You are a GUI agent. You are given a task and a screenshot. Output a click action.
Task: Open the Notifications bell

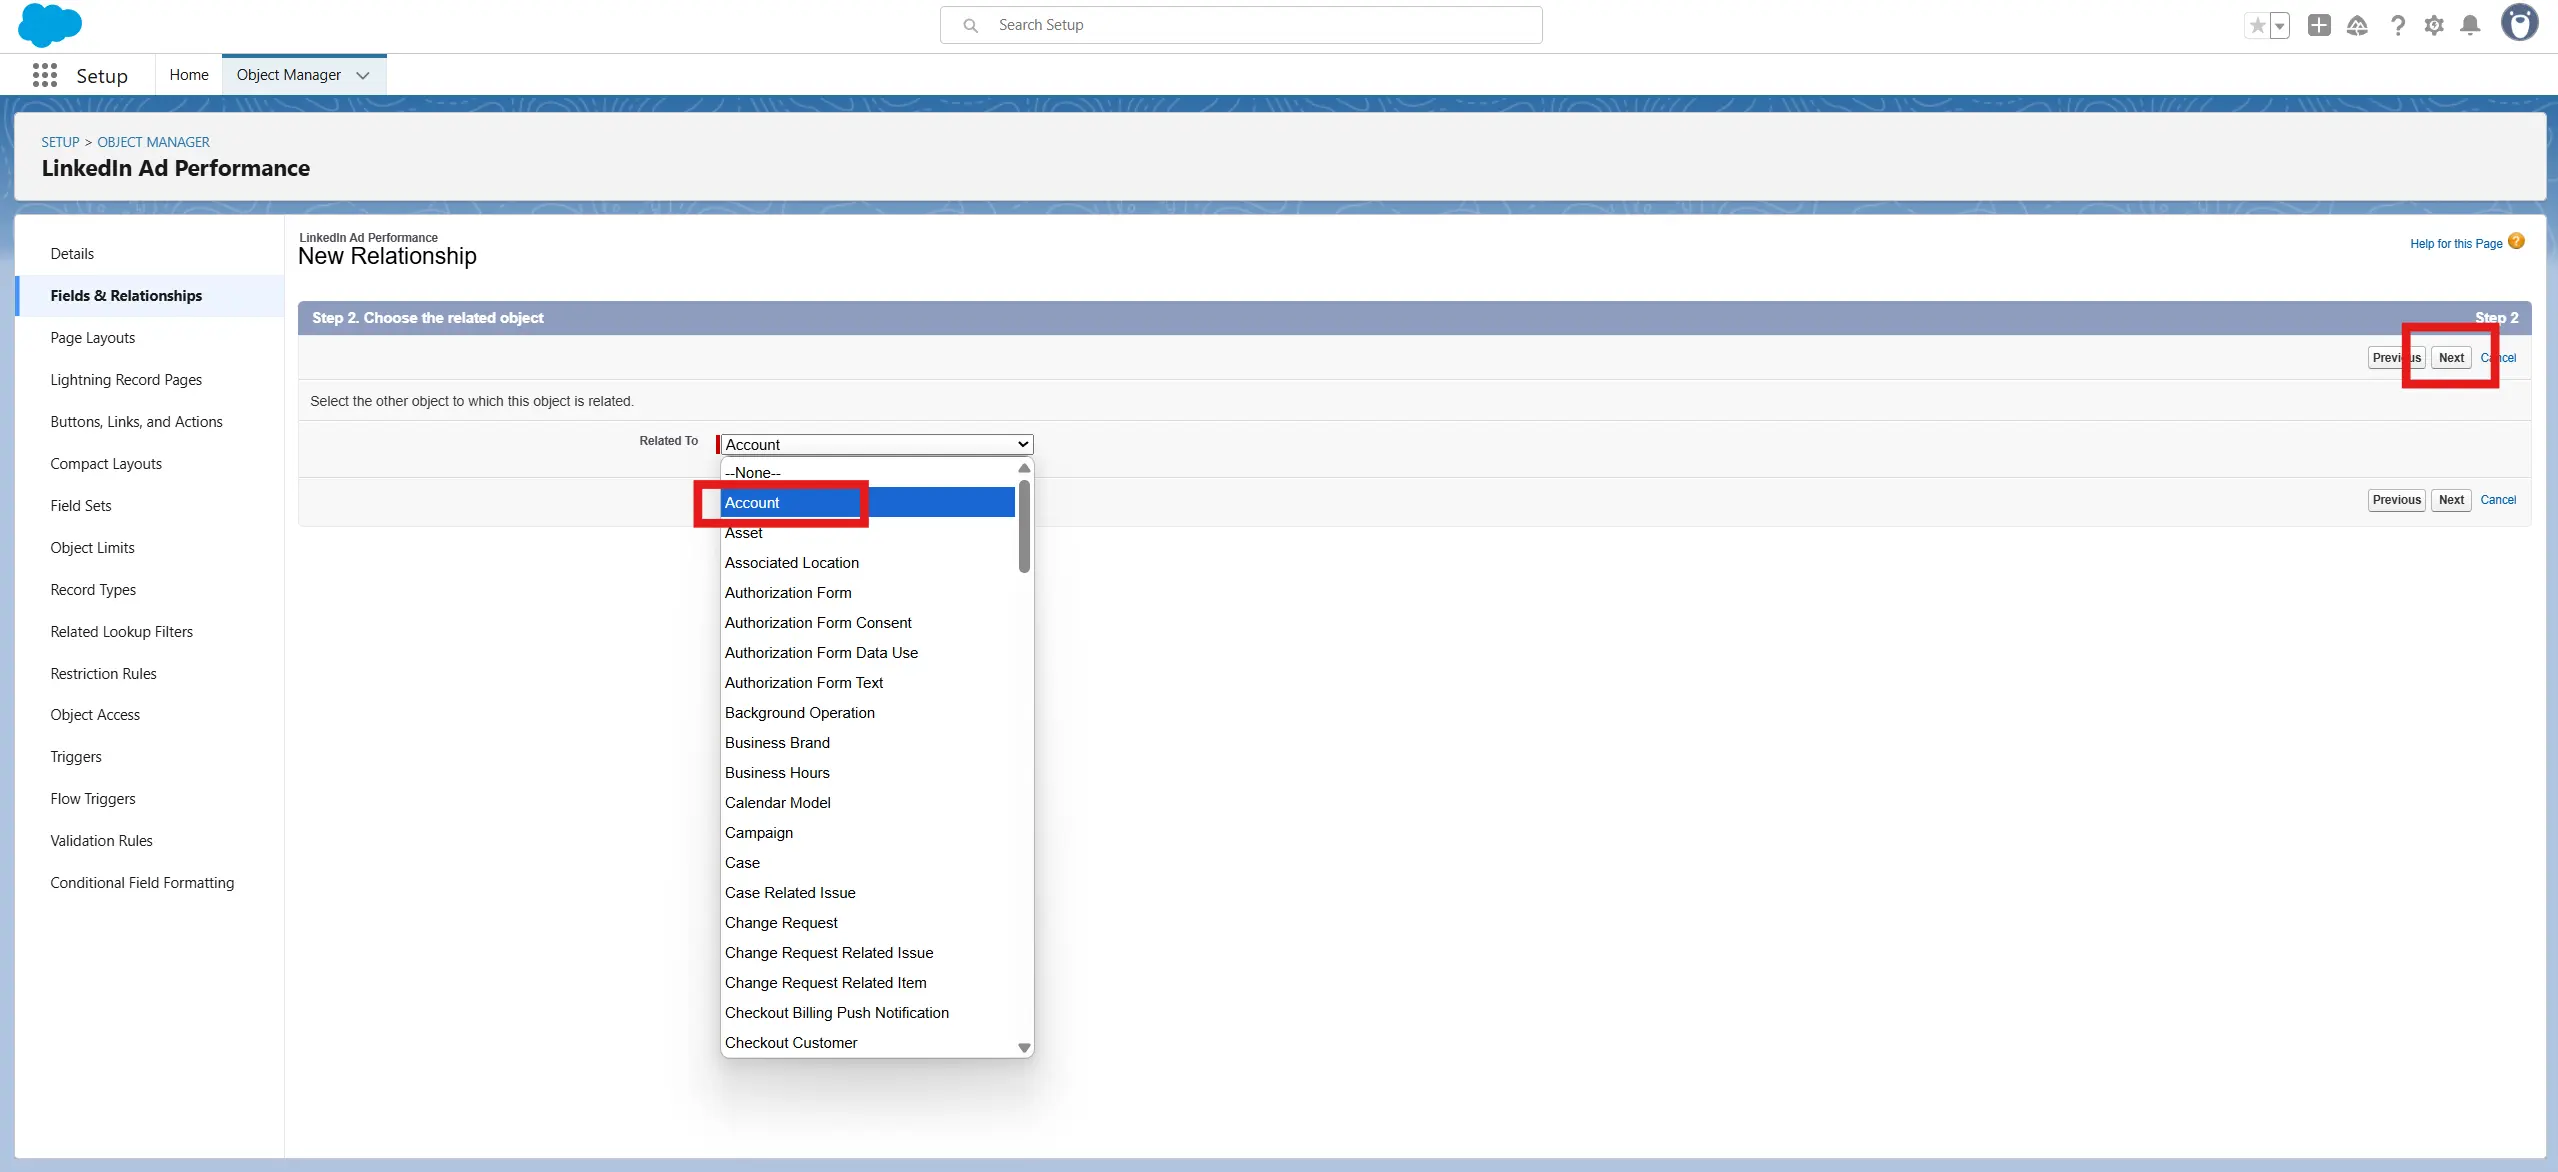click(x=2470, y=26)
